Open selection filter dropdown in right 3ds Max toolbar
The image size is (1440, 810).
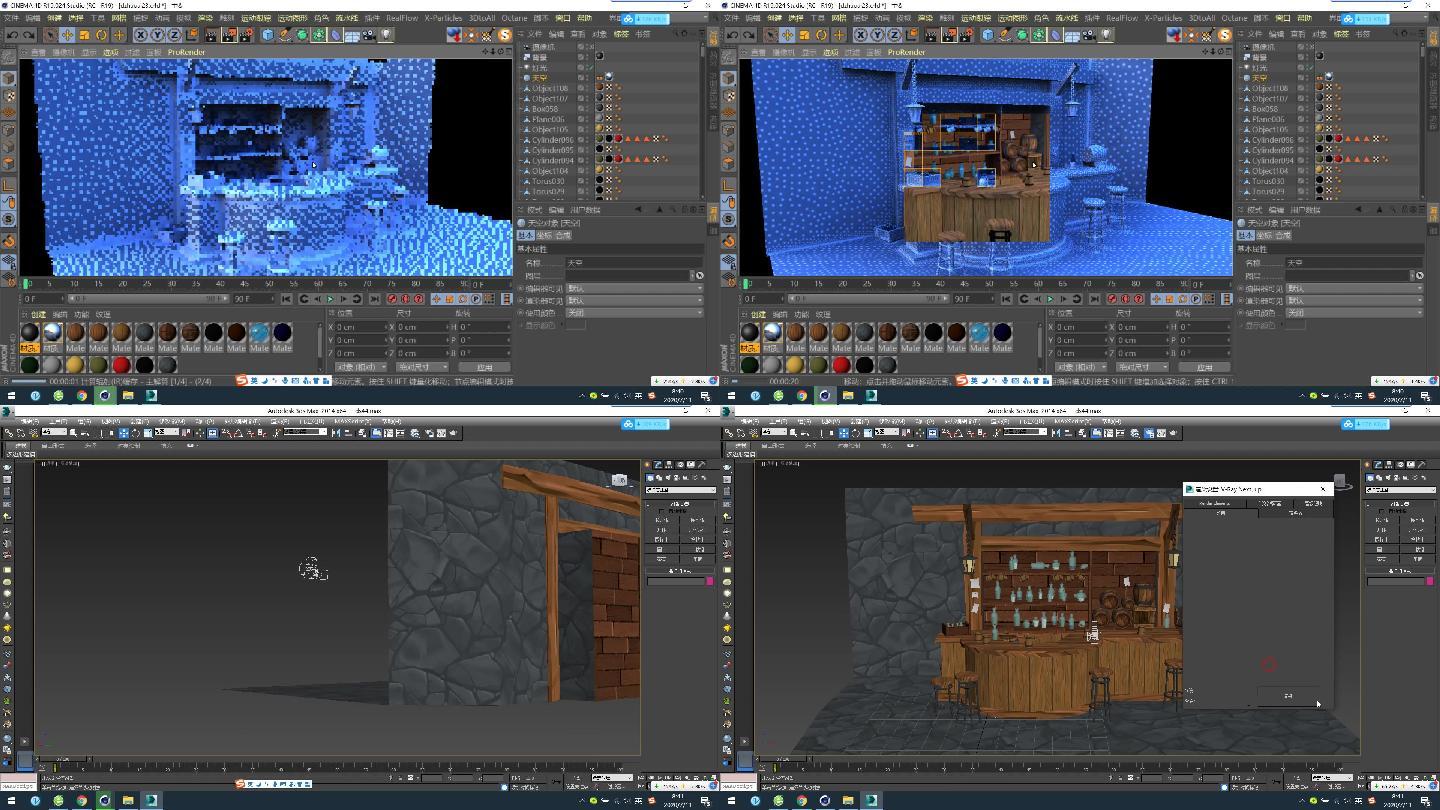tap(775, 433)
